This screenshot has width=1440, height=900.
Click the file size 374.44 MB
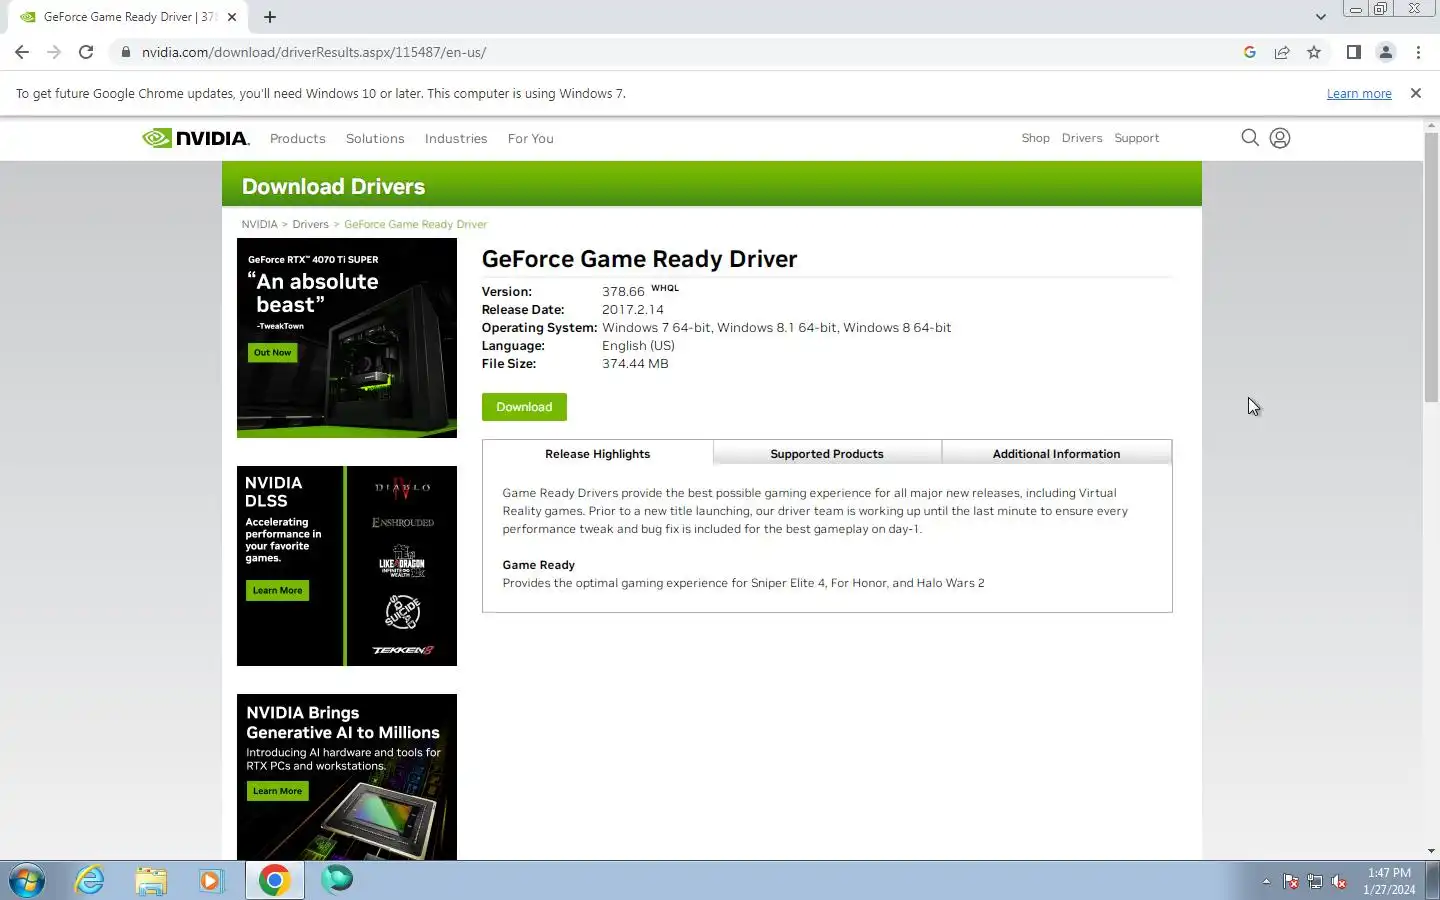[x=635, y=364]
